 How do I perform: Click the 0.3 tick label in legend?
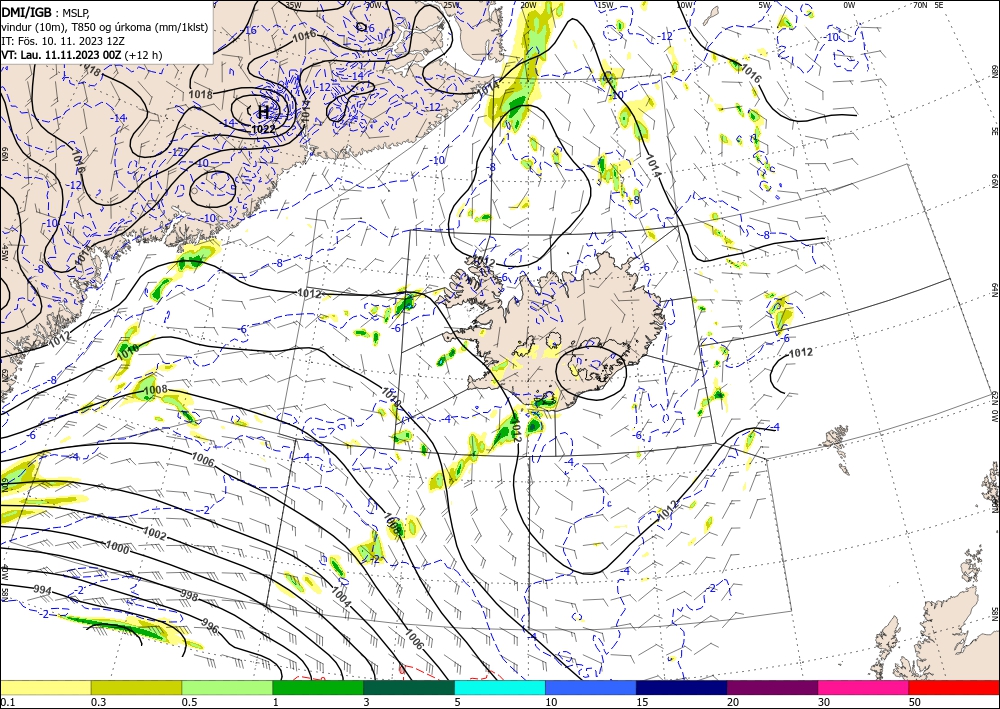[x=98, y=702]
